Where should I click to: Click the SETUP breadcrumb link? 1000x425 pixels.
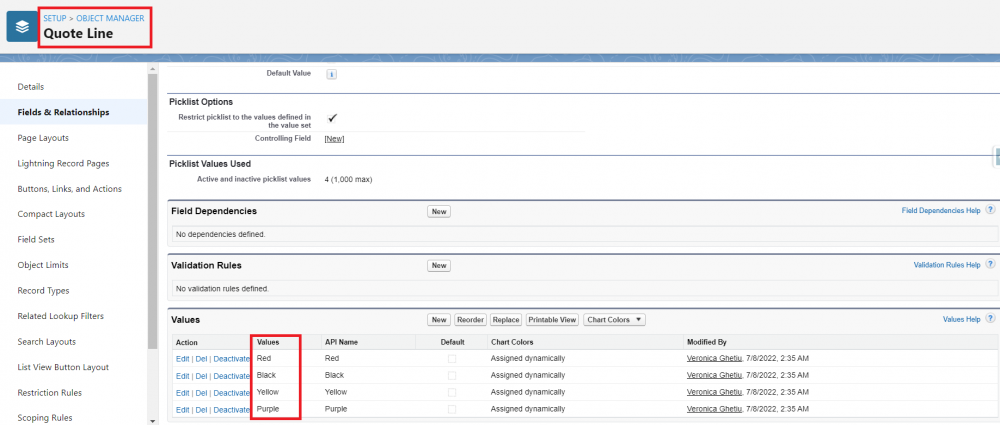pyautogui.click(x=54, y=19)
